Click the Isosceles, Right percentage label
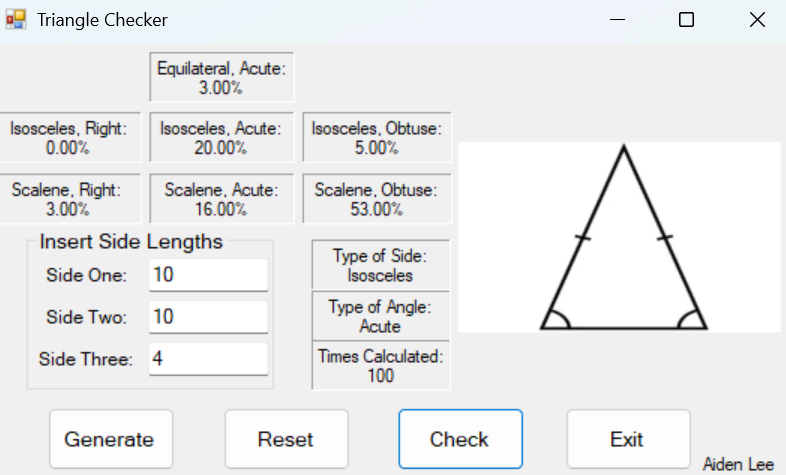Viewport: 786px width, 475px height. click(x=69, y=138)
